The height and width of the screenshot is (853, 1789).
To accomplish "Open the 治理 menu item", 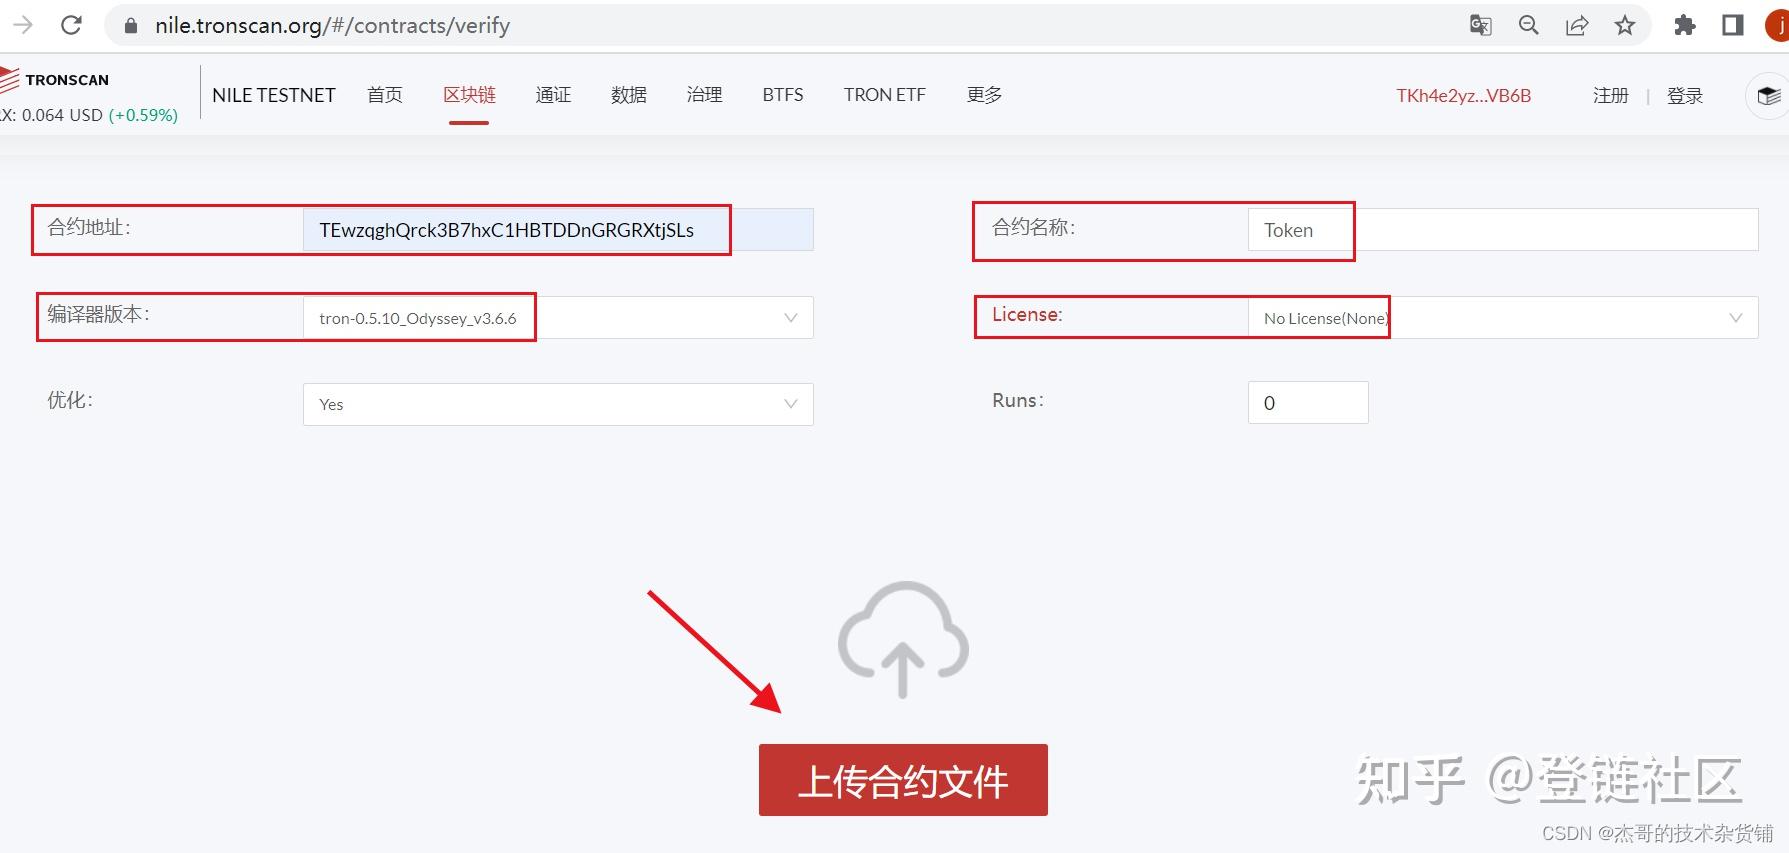I will [705, 95].
